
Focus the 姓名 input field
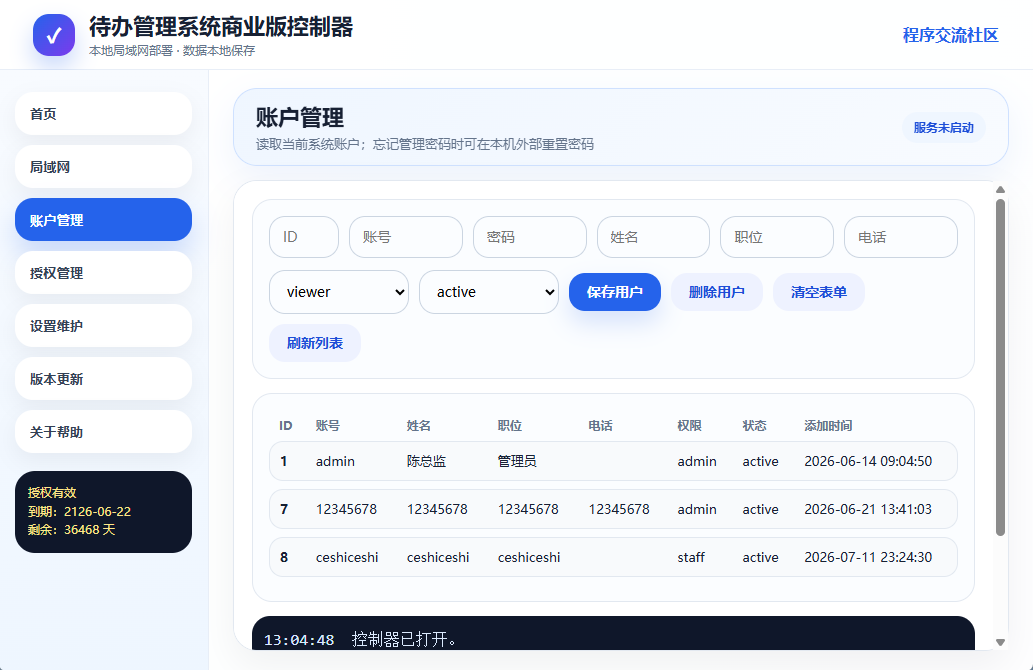[x=653, y=237]
